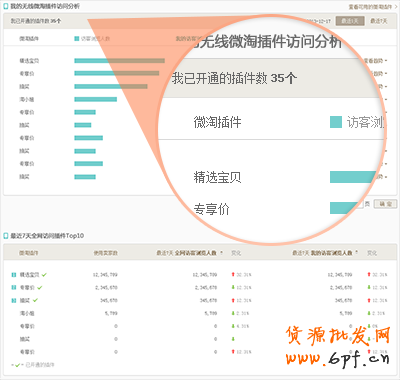This screenshot has width=400, height=380.
Task: Click green check mark next to 抽奖 in table
Action: 35,300
